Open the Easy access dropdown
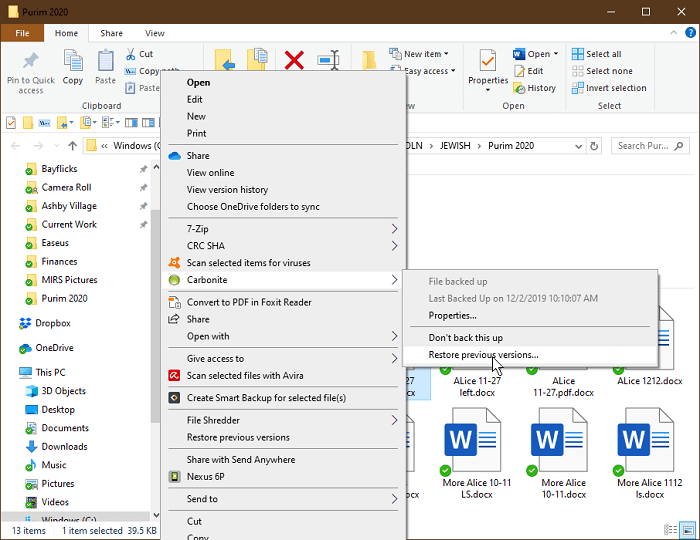This screenshot has width=700, height=540. click(423, 71)
